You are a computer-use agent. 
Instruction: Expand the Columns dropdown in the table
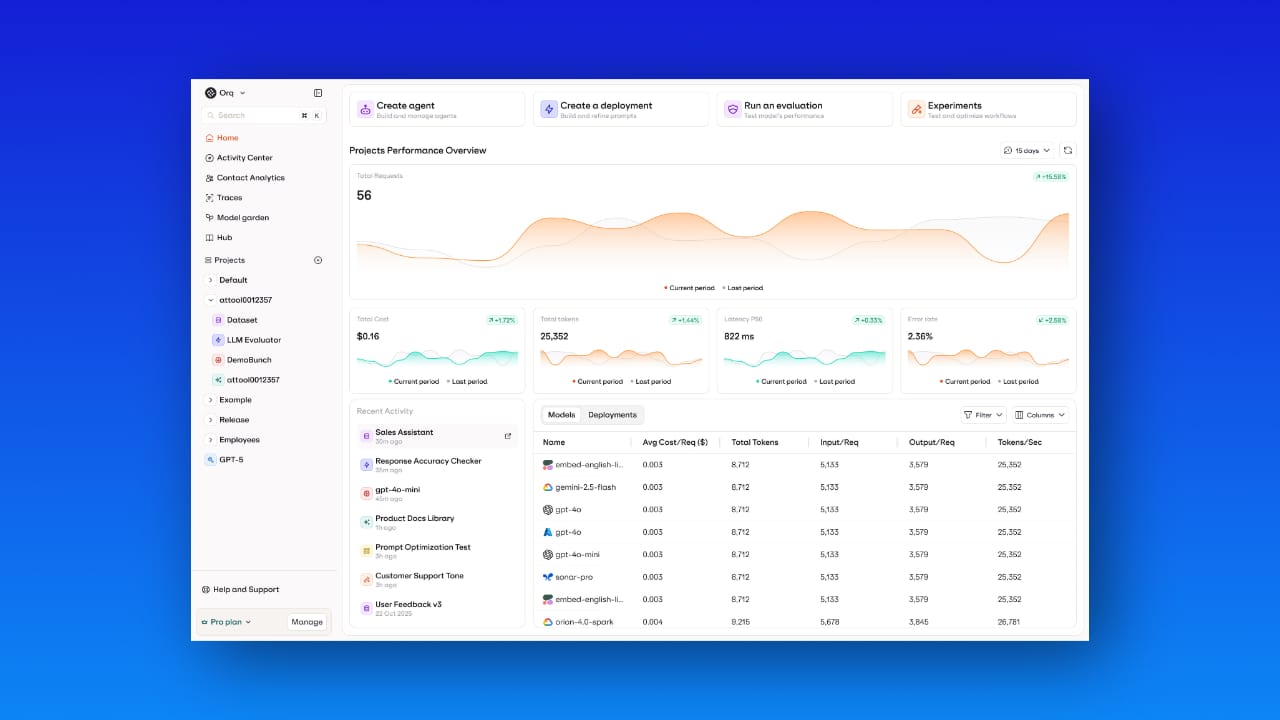tap(1039, 414)
